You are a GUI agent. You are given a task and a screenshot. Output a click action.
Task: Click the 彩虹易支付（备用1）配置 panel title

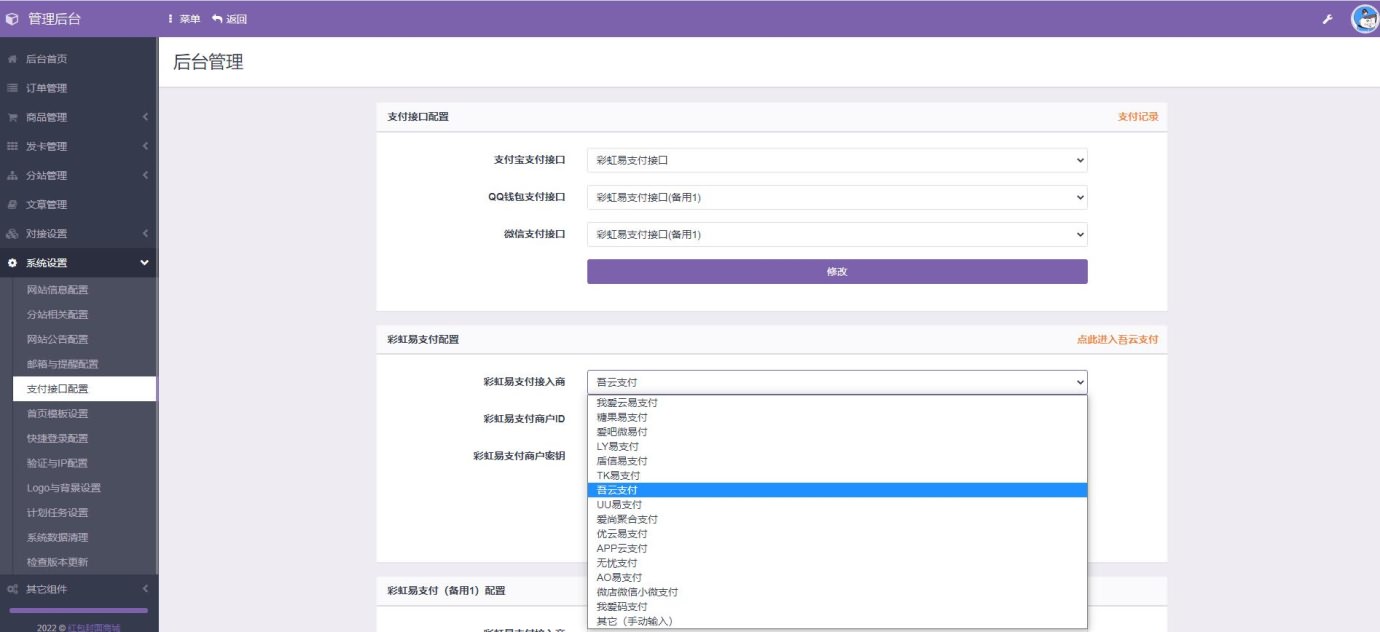point(446,591)
